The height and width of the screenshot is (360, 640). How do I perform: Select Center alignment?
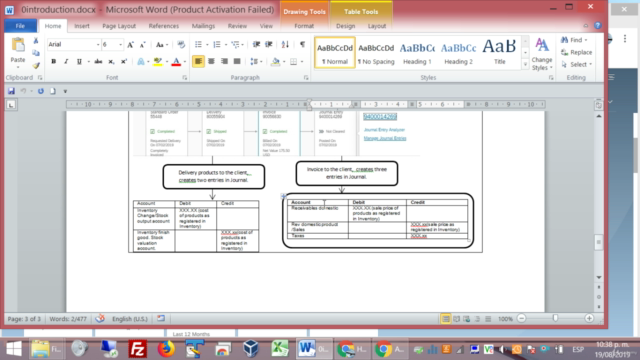[211, 62]
